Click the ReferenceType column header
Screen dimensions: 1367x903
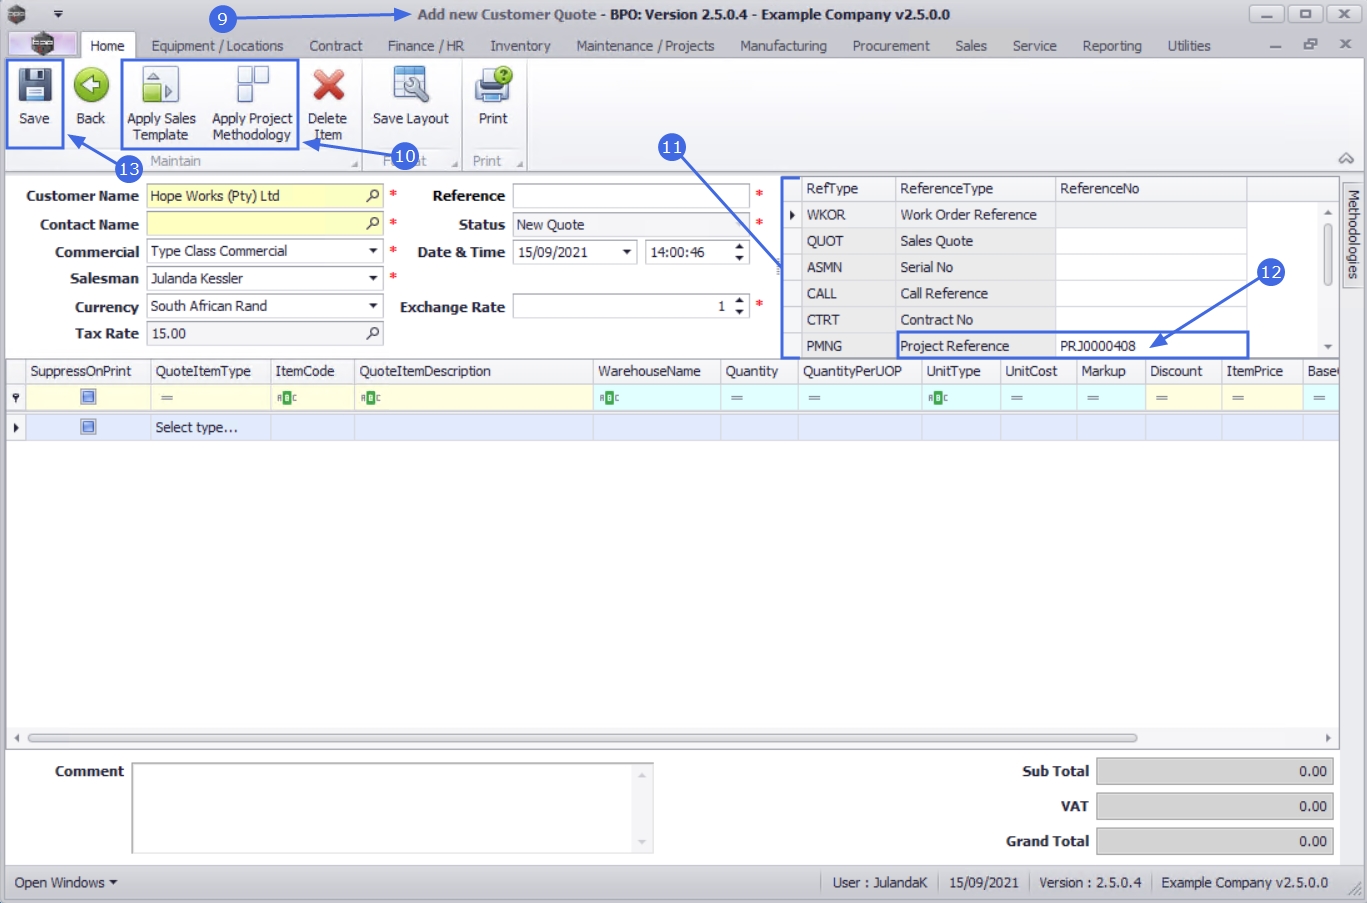point(975,188)
